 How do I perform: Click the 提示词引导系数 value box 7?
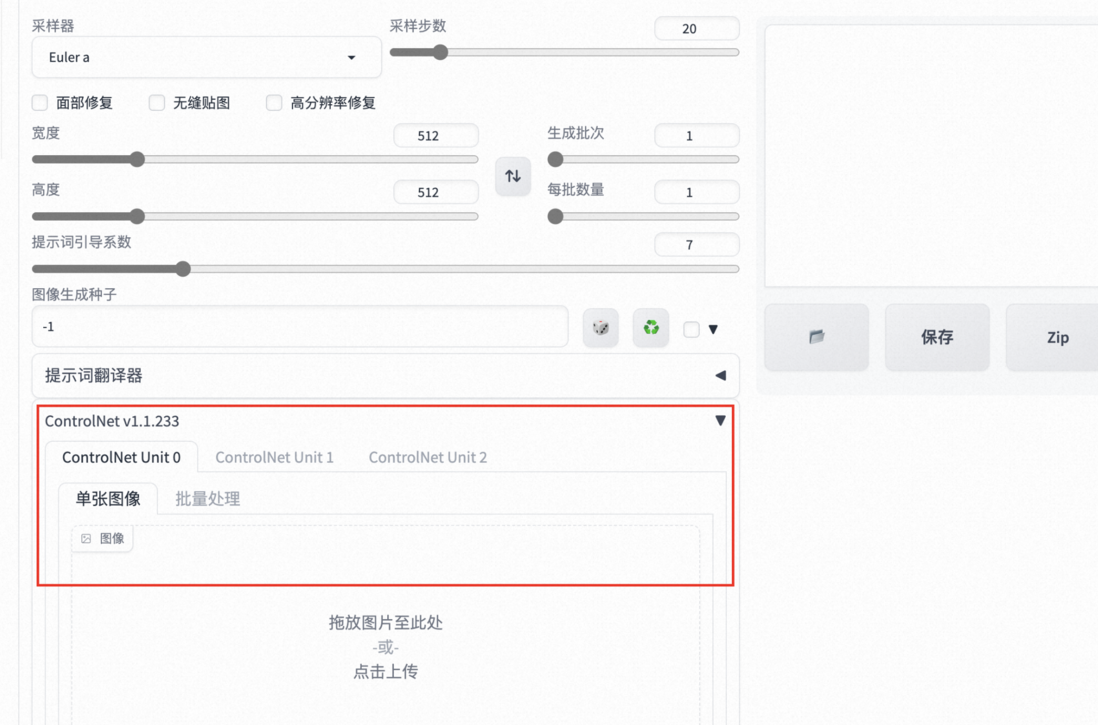697,245
